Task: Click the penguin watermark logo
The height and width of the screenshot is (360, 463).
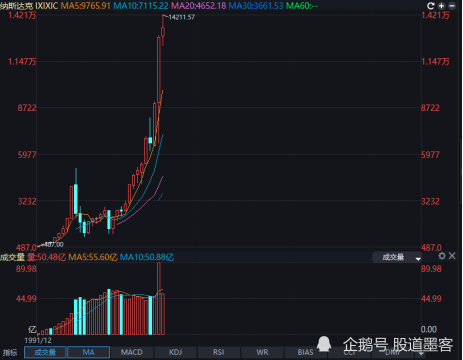Action: point(324,344)
